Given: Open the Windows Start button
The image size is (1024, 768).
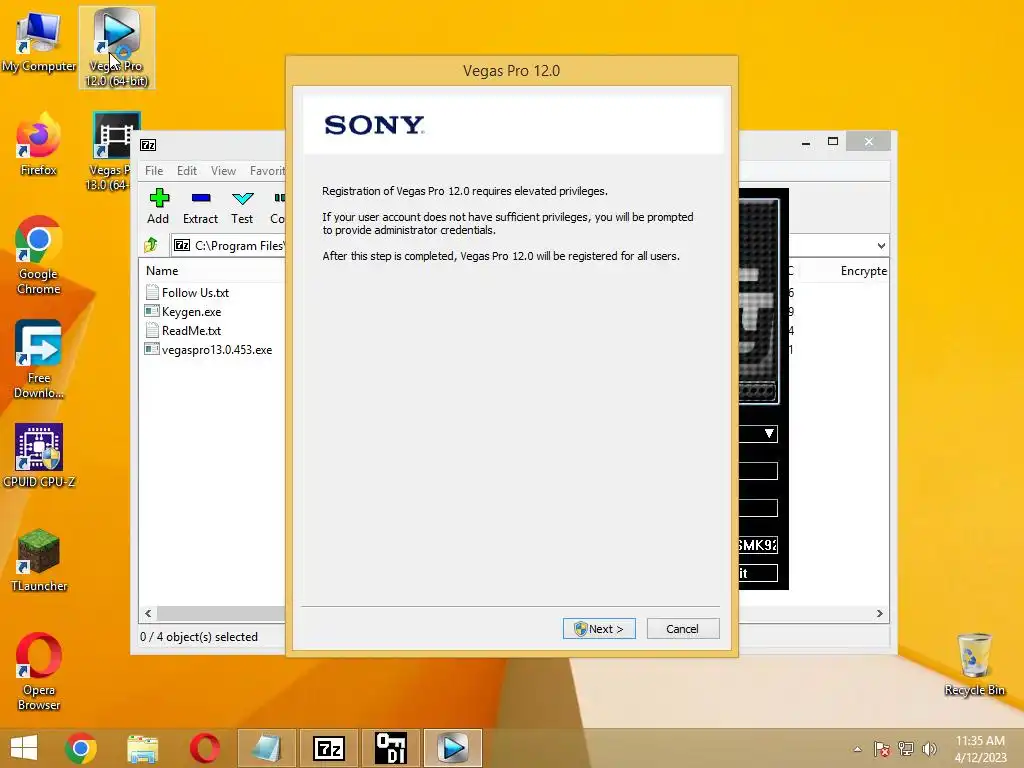Looking at the screenshot, I should [x=24, y=748].
